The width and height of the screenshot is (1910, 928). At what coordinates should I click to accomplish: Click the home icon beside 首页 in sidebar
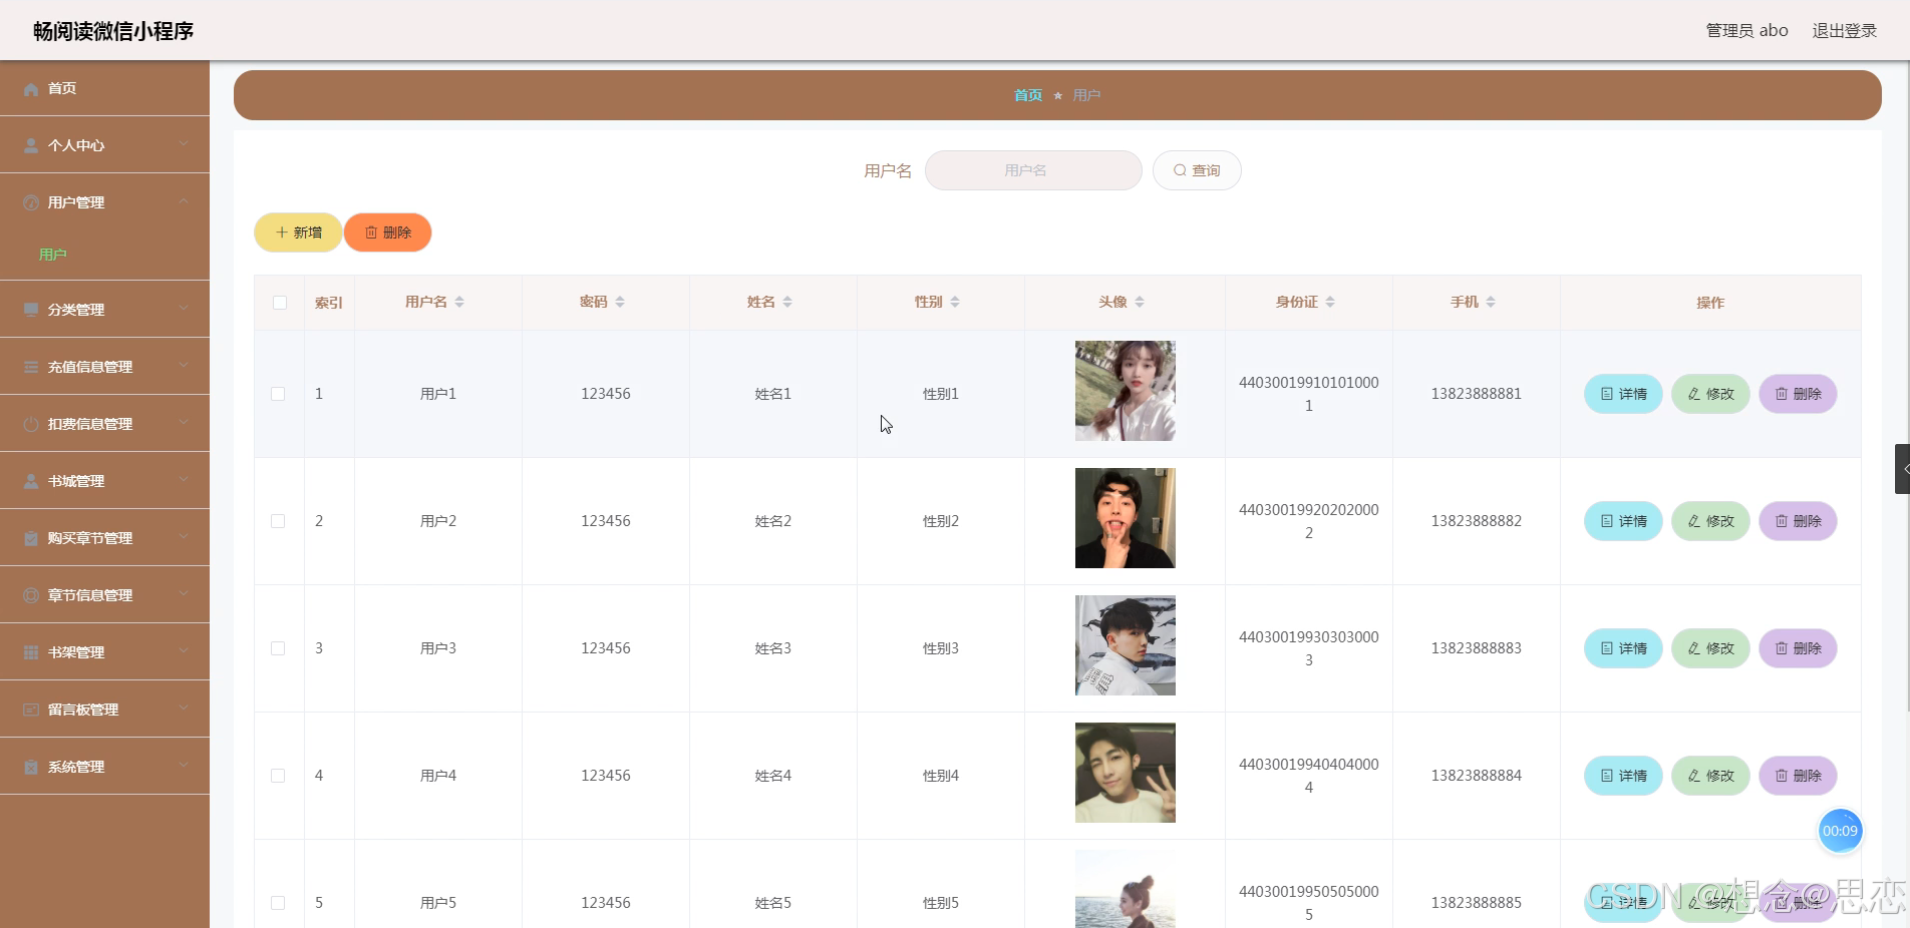coord(31,89)
